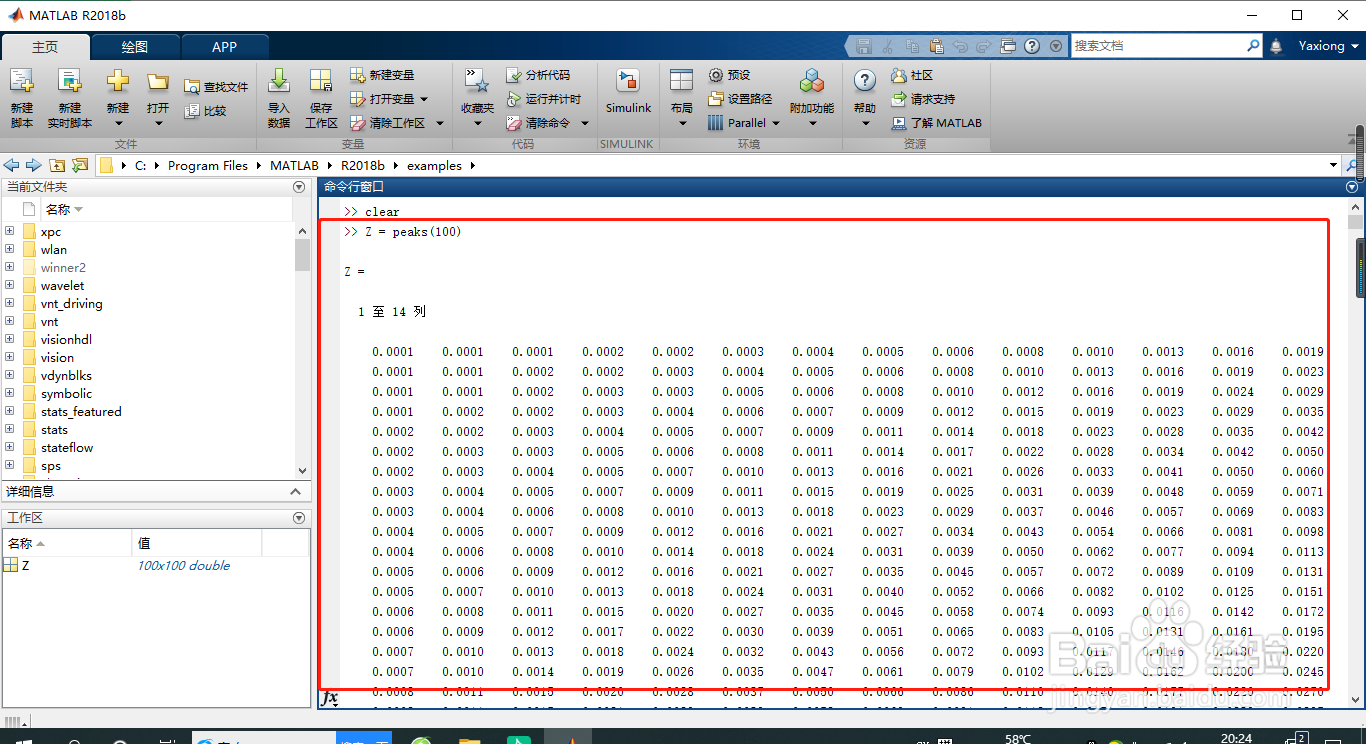Click 新建变量 (New Variable) button
Image resolution: width=1366 pixels, height=744 pixels.
382,75
